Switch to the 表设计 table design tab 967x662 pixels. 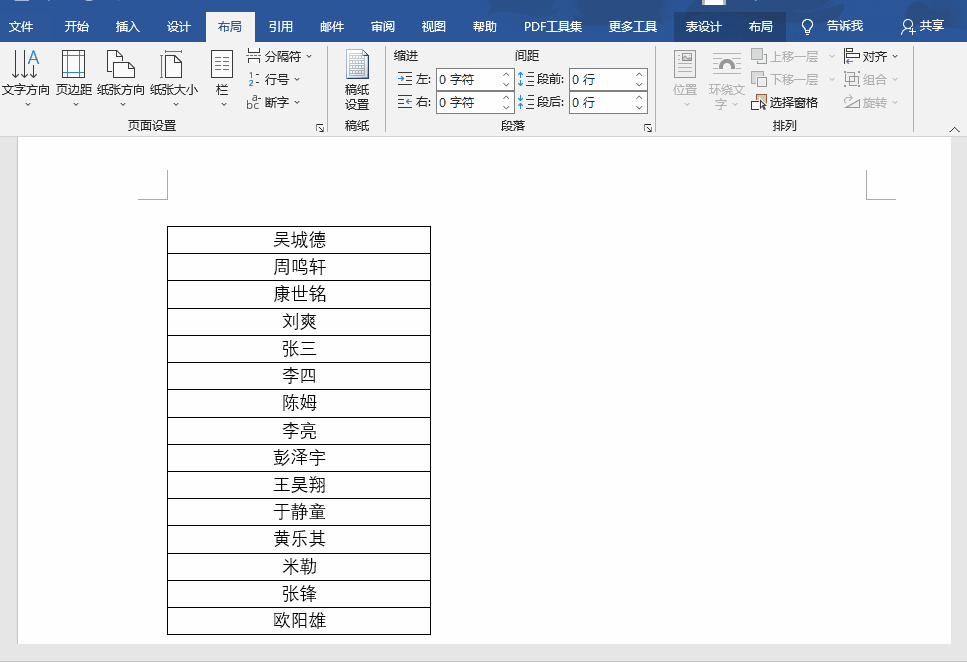tap(704, 27)
